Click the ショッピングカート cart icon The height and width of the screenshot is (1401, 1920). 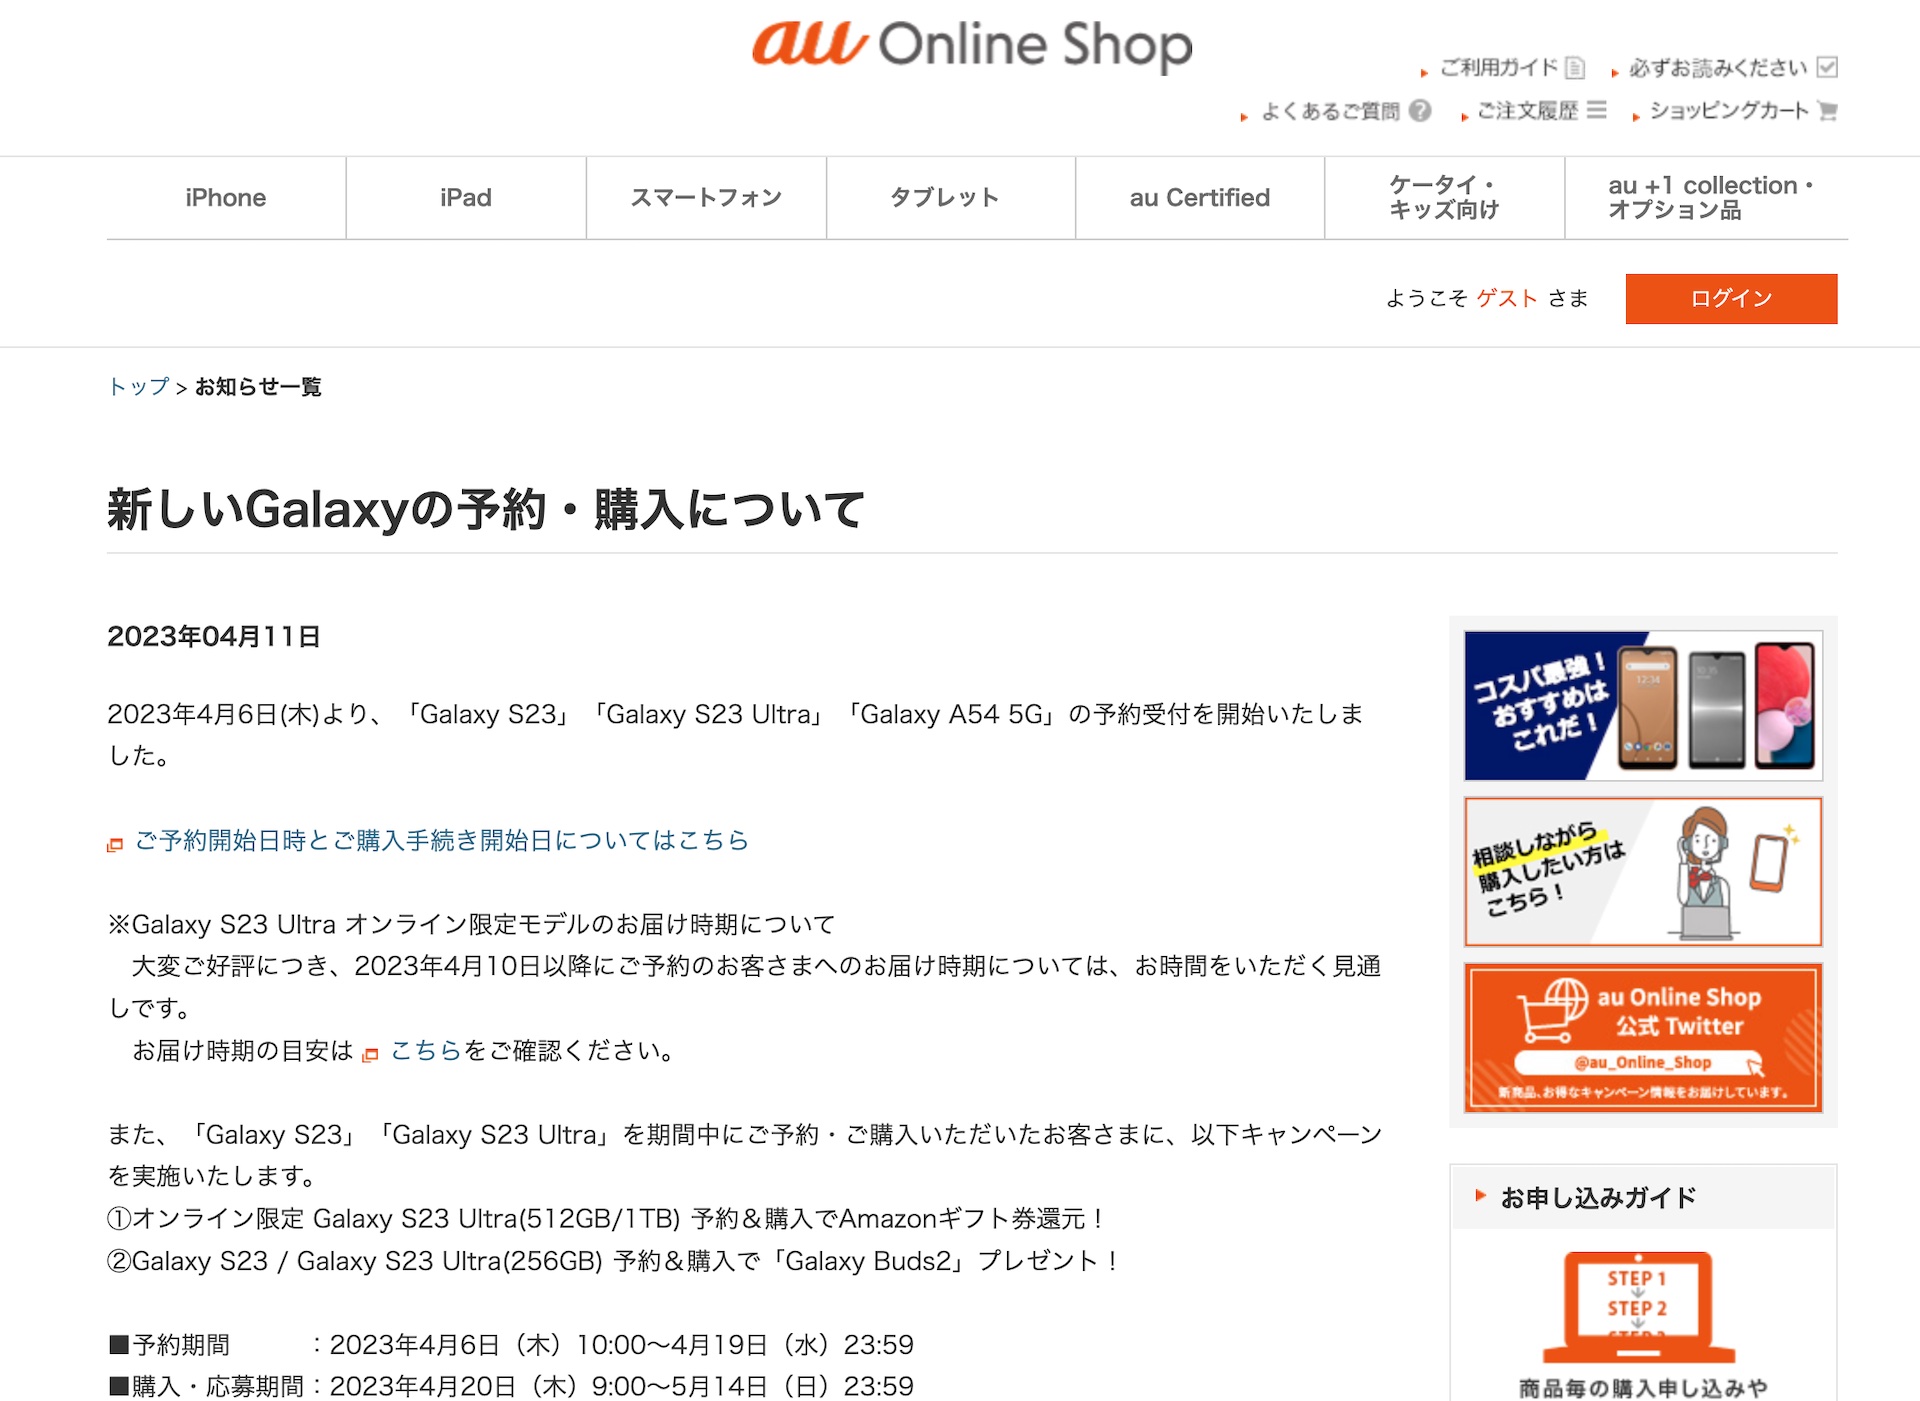(x=1828, y=110)
